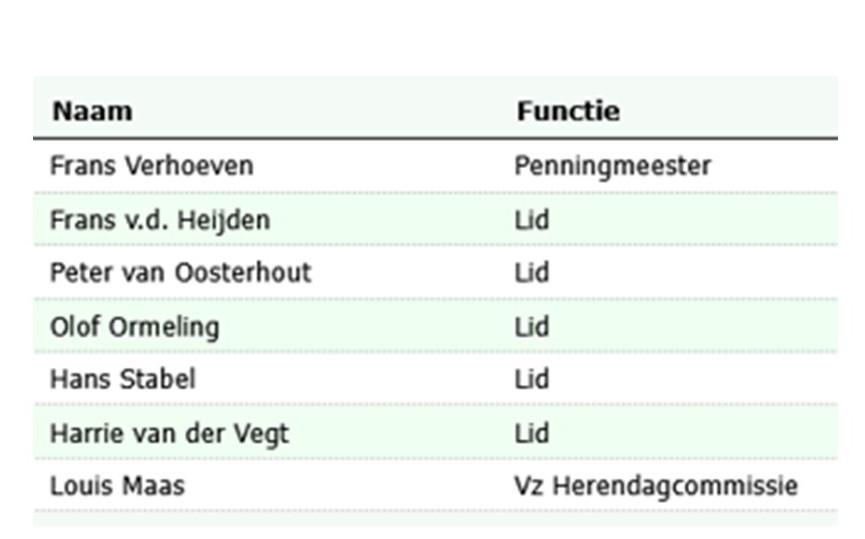Click the Vz Herendagcommissie function cell
The width and height of the screenshot is (865, 539).
click(x=656, y=487)
